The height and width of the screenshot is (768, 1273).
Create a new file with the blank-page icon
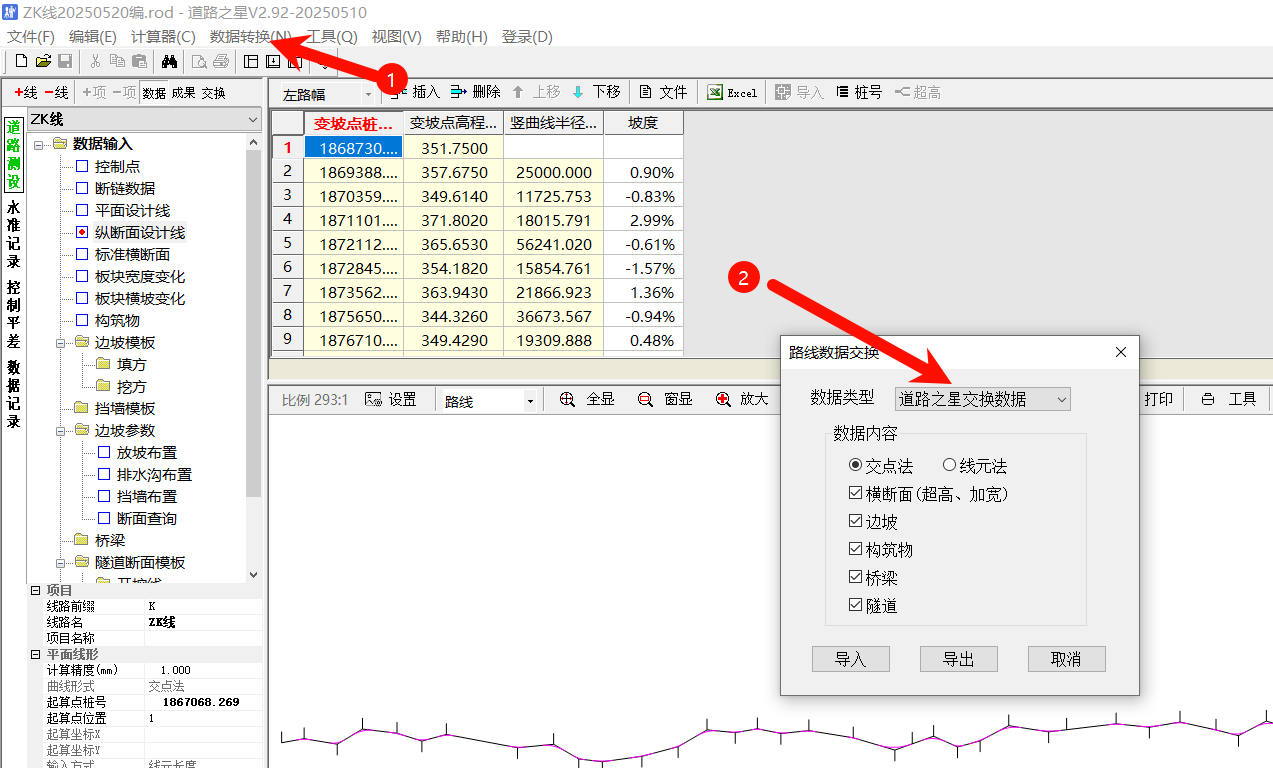21,62
